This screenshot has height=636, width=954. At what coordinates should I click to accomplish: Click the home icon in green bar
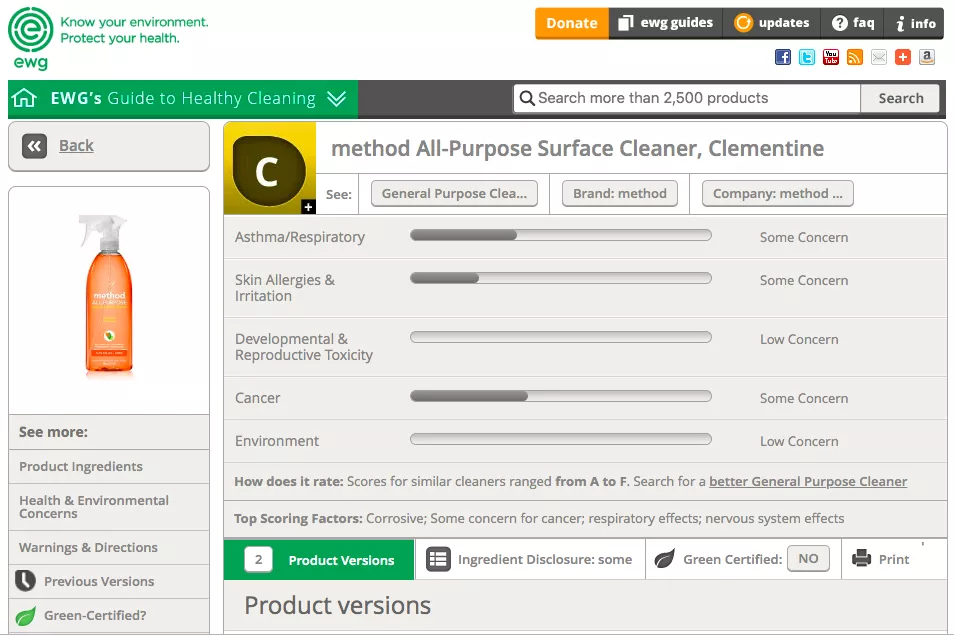(x=24, y=98)
